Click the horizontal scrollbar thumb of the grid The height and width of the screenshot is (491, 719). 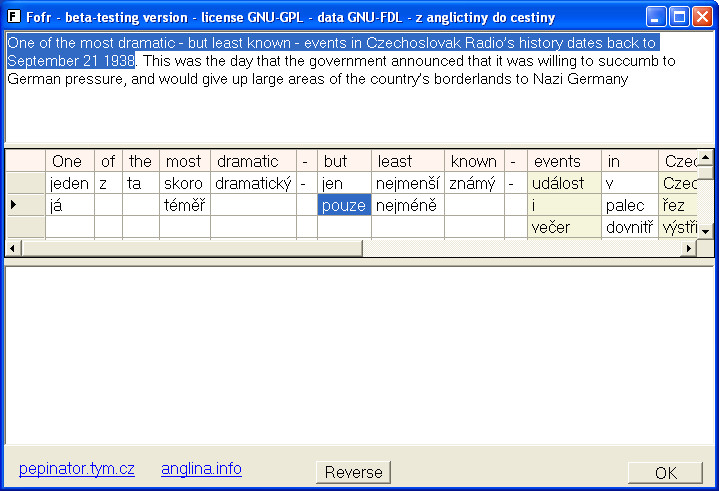tap(192, 248)
